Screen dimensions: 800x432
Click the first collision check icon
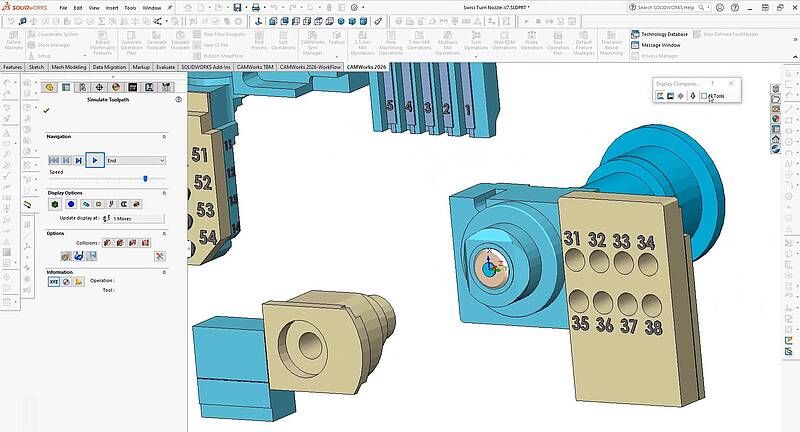(x=107, y=242)
